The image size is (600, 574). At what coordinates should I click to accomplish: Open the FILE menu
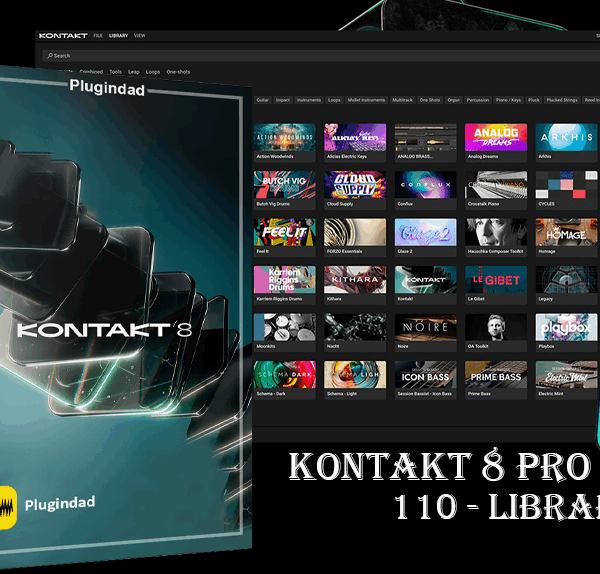98,36
